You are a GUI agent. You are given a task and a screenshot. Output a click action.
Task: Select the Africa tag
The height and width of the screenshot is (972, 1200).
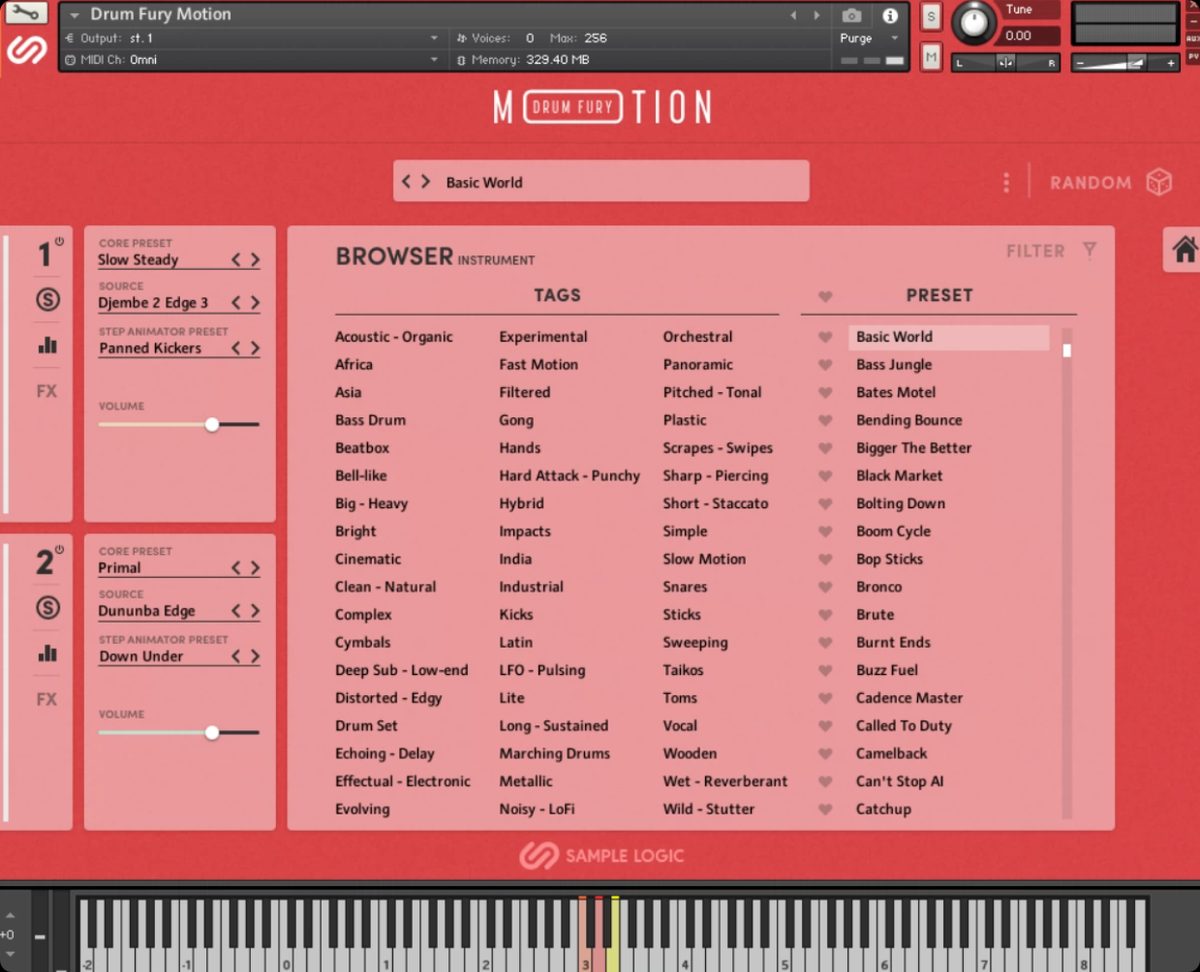354,365
